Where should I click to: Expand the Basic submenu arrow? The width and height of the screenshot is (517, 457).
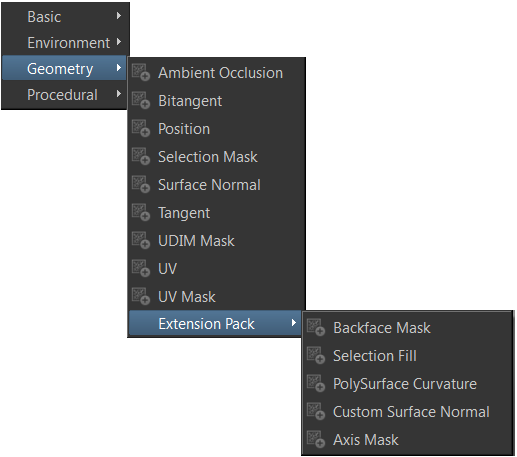(x=119, y=16)
